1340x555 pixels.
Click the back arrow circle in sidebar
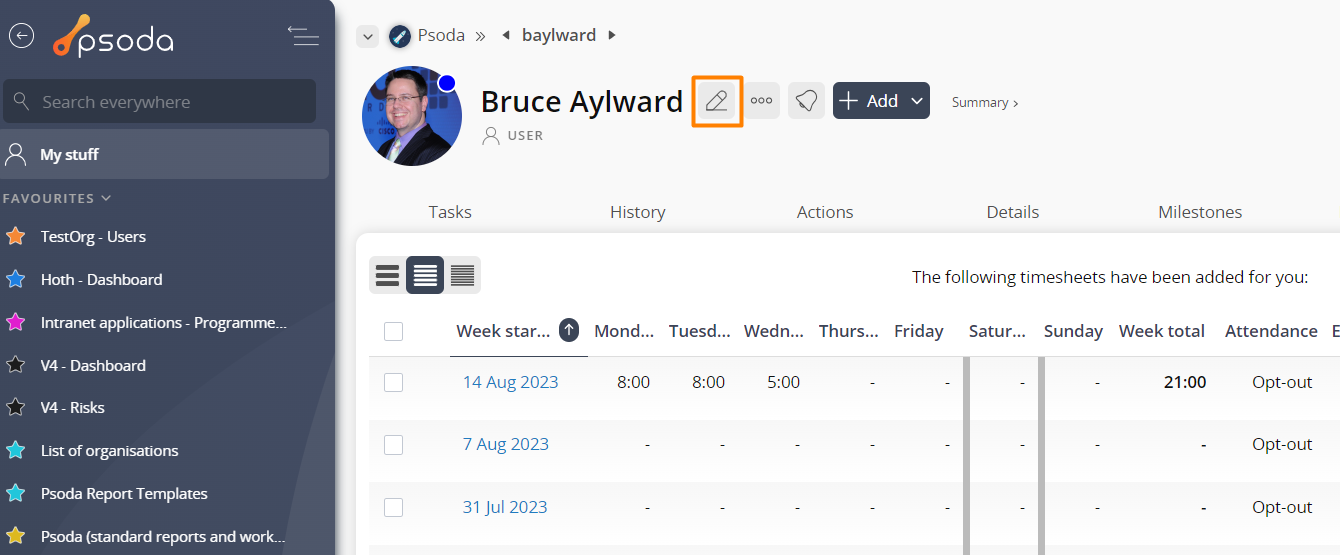(x=21, y=36)
